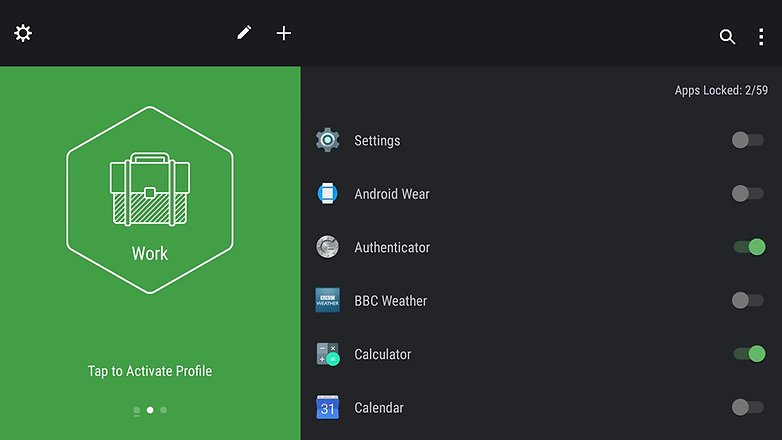Screen dimensions: 782x440
Task: Open search with the magnifier icon
Action: pos(727,36)
